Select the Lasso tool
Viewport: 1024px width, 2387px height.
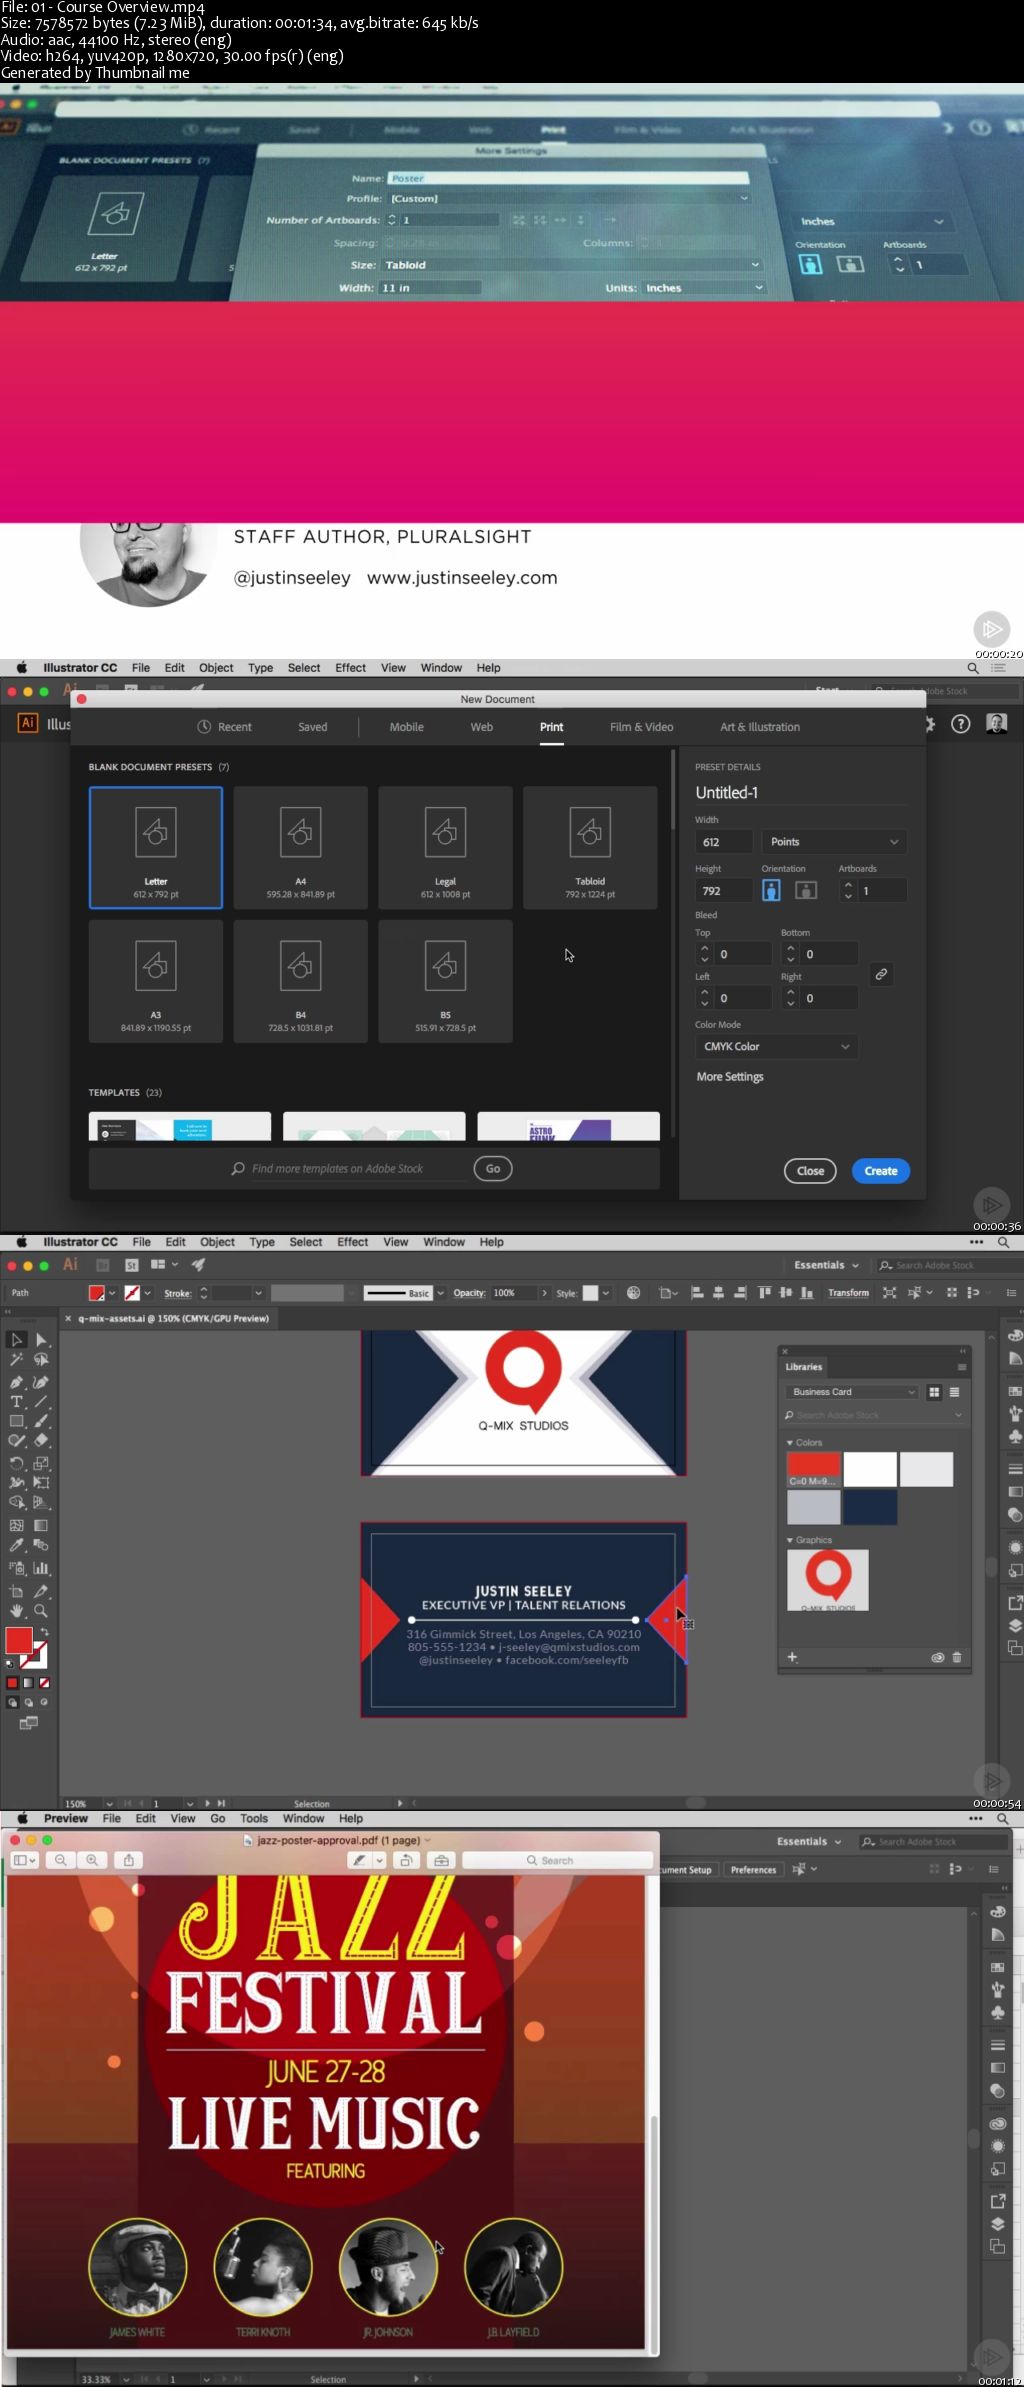[41, 1360]
